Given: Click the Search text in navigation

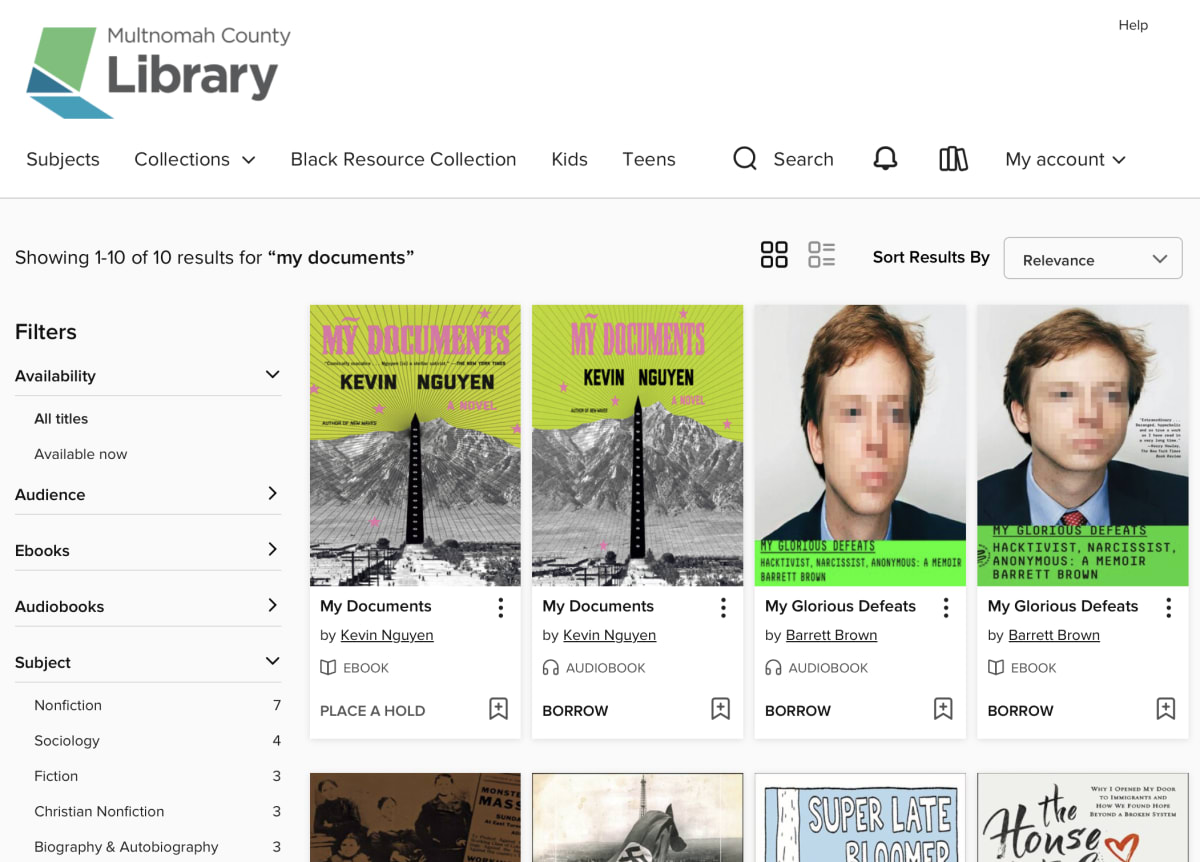Looking at the screenshot, I should coord(803,159).
